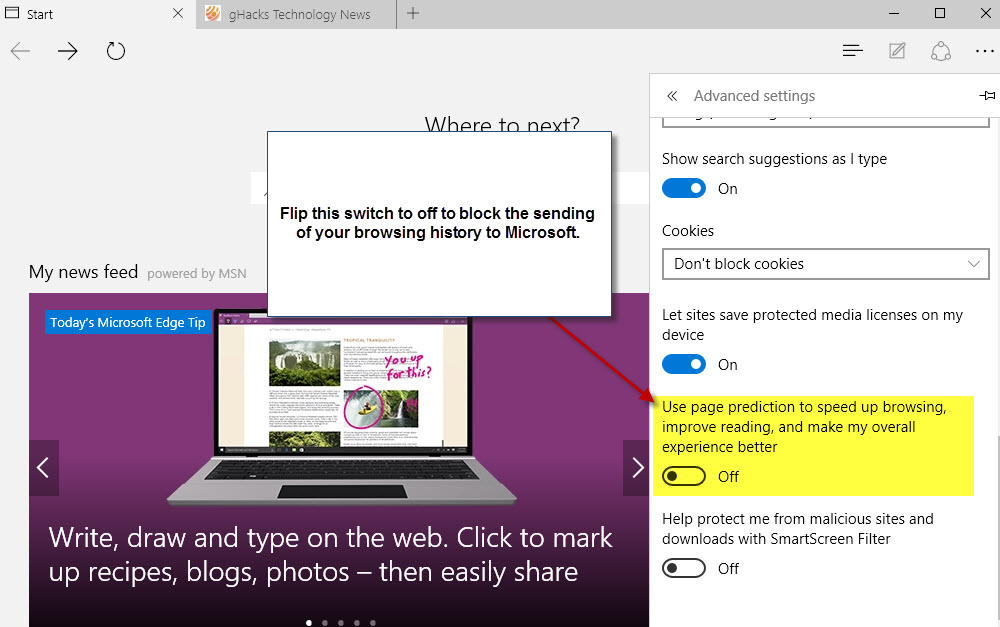Open the More actions menu
Image resolution: width=1000 pixels, height=627 pixels.
985,51
